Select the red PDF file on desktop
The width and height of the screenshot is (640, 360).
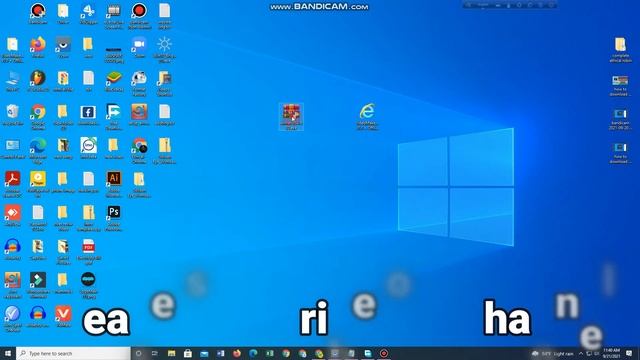[88, 252]
